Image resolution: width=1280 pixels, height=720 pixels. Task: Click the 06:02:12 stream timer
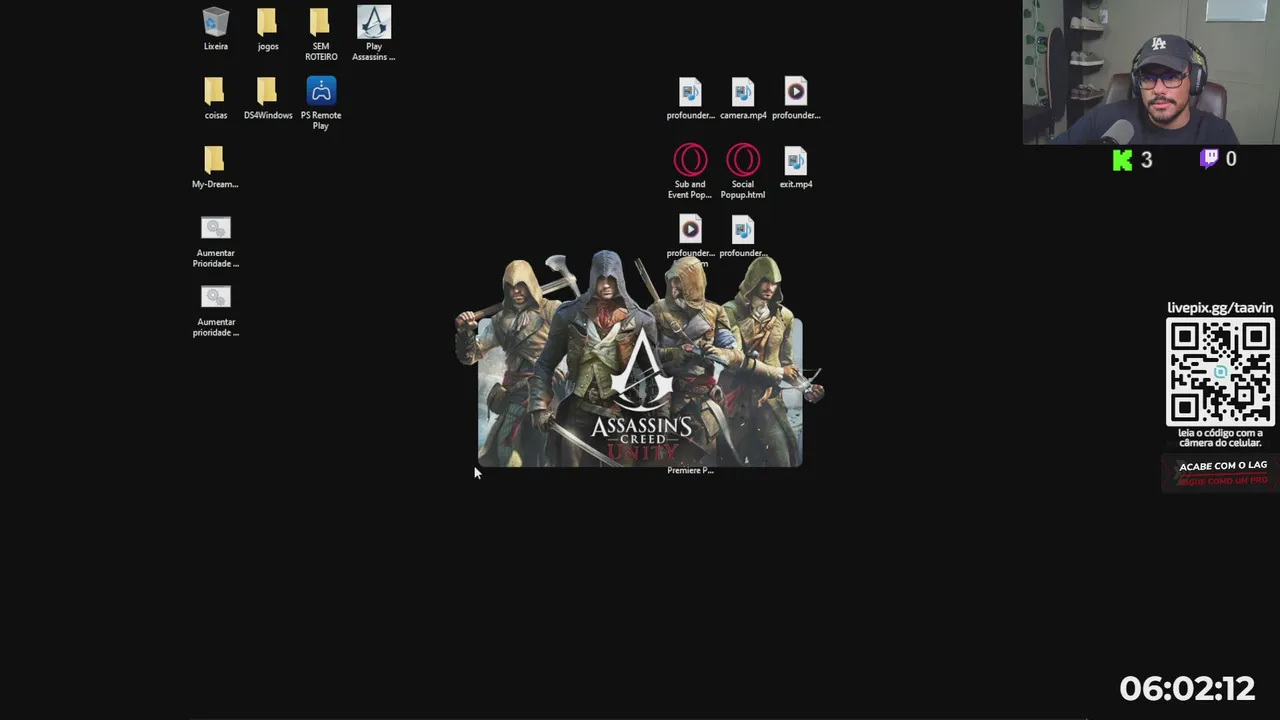pos(1187,688)
